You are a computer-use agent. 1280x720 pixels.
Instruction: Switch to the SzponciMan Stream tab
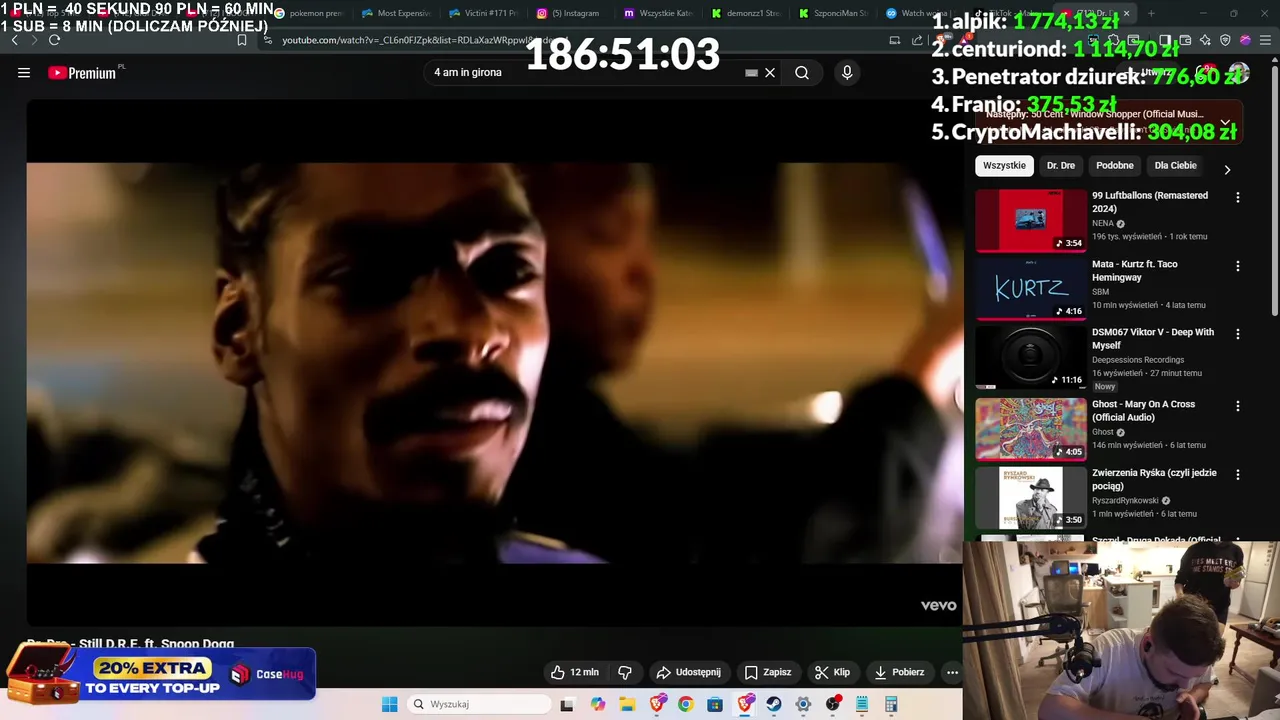tap(833, 13)
